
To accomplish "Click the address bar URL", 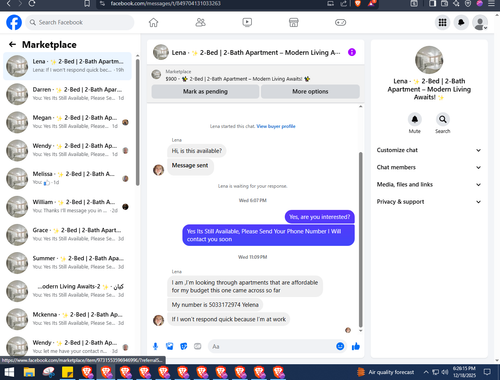I will click(166, 4).
